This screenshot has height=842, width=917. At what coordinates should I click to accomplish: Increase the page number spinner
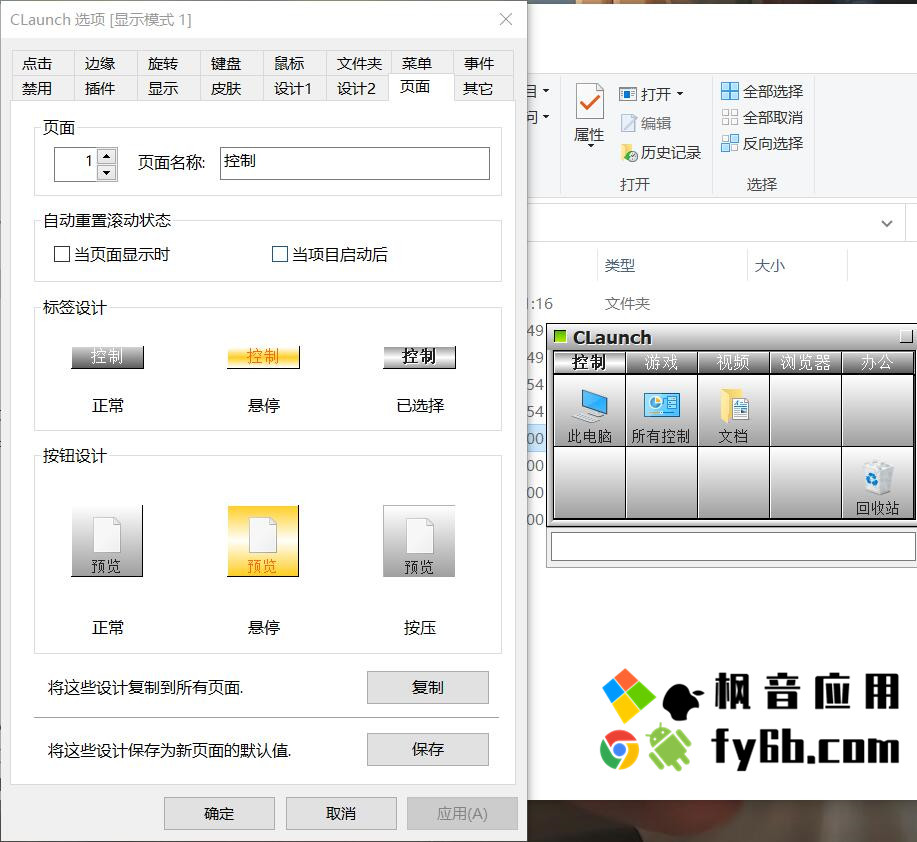coord(106,156)
